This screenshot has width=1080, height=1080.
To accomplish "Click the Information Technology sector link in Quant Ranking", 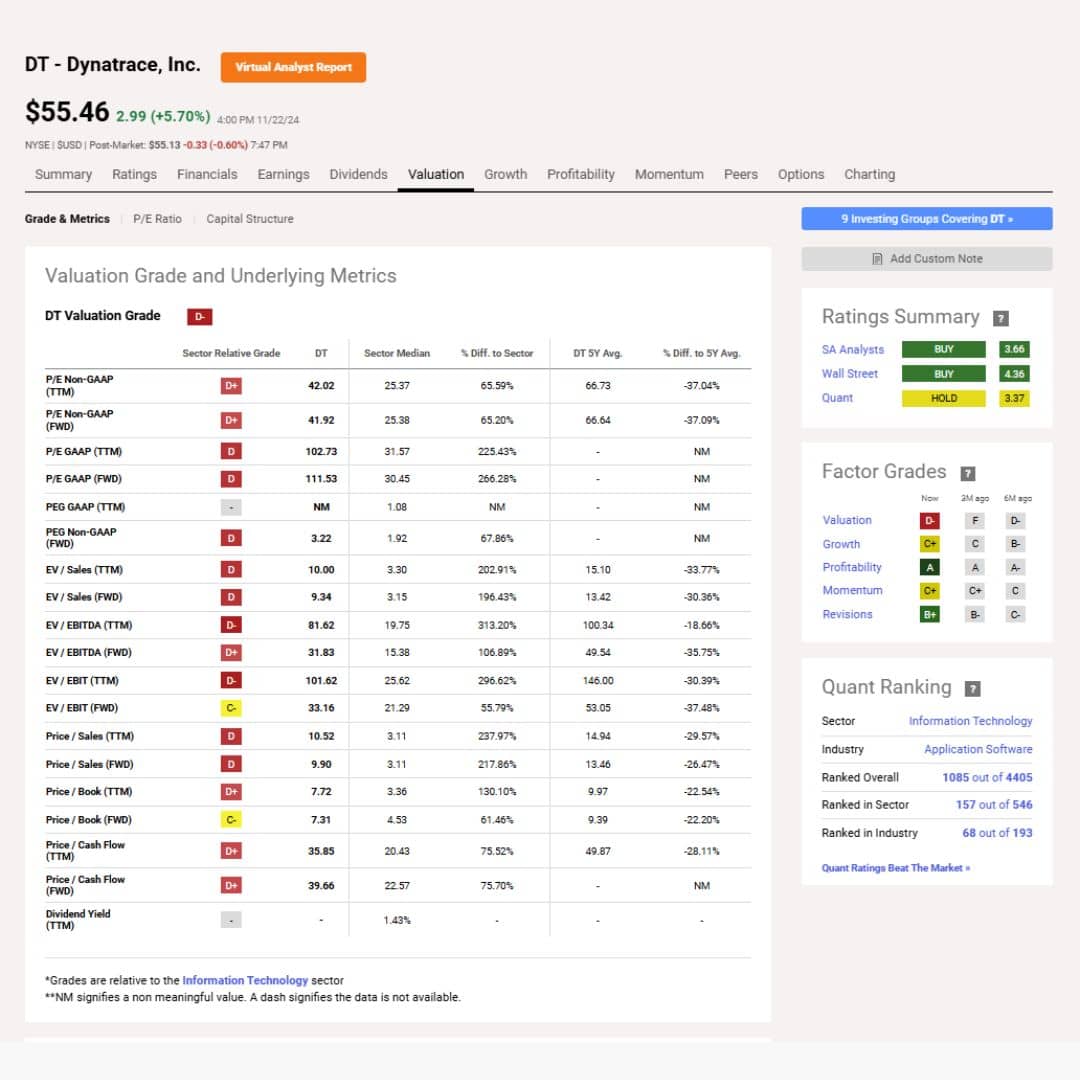I will click(x=970, y=721).
